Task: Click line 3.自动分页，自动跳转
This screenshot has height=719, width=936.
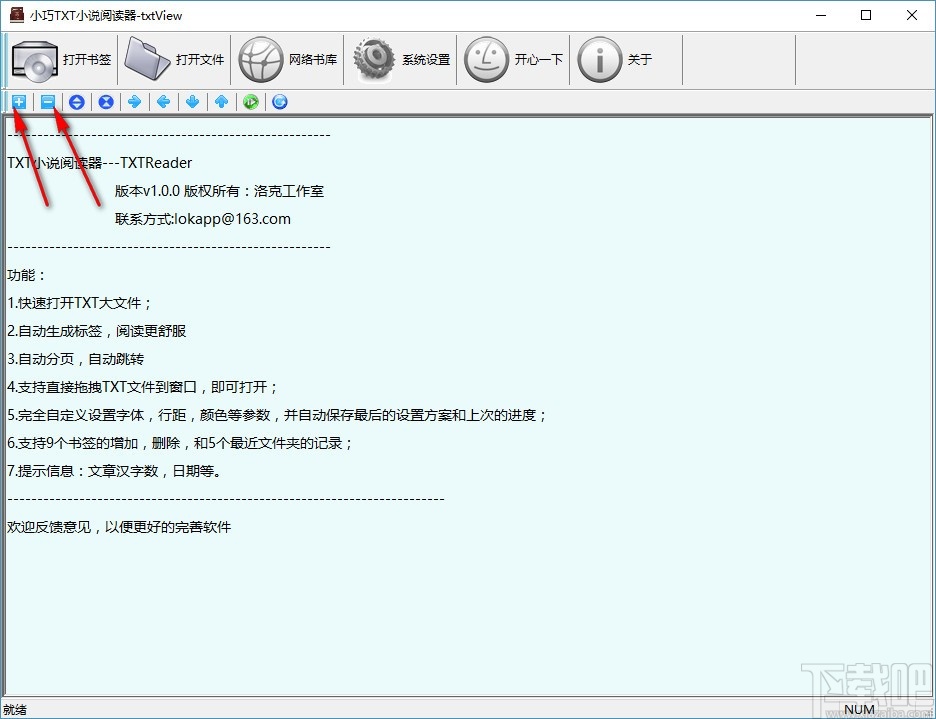Action: point(76,360)
